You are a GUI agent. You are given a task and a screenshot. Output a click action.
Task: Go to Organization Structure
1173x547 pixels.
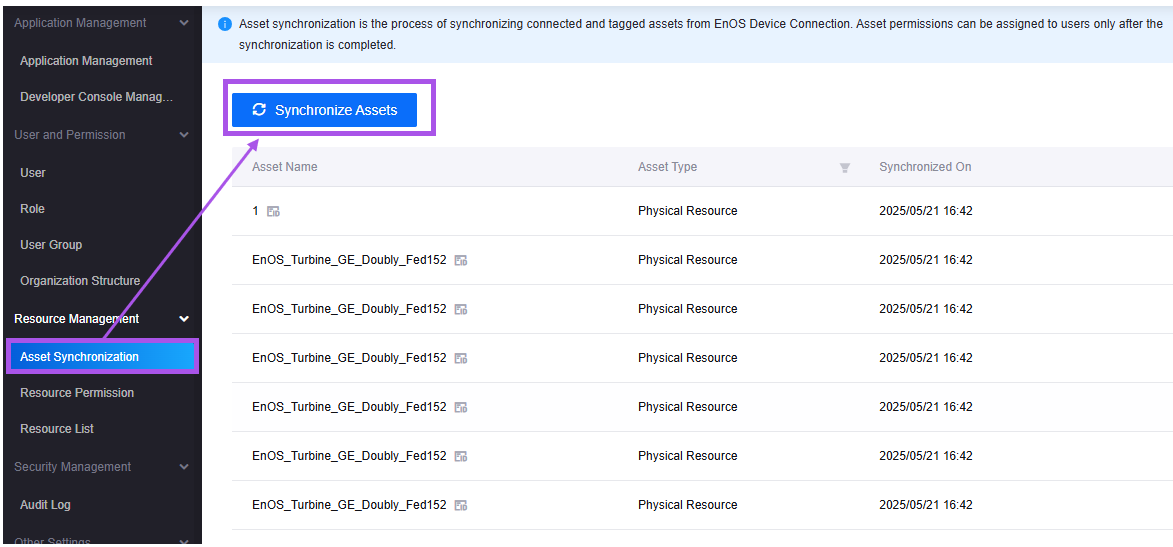pyautogui.click(x=80, y=281)
